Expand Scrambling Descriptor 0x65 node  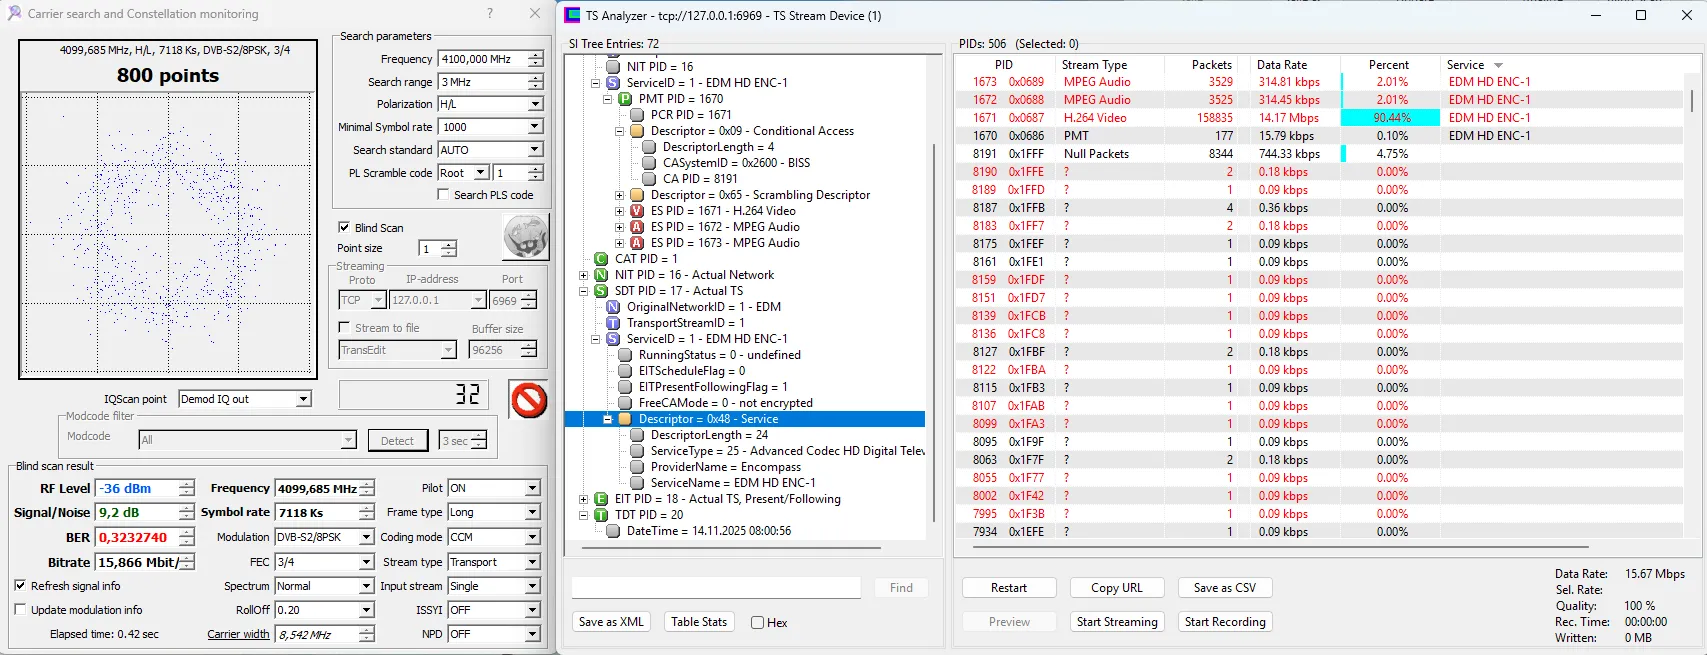tap(619, 195)
